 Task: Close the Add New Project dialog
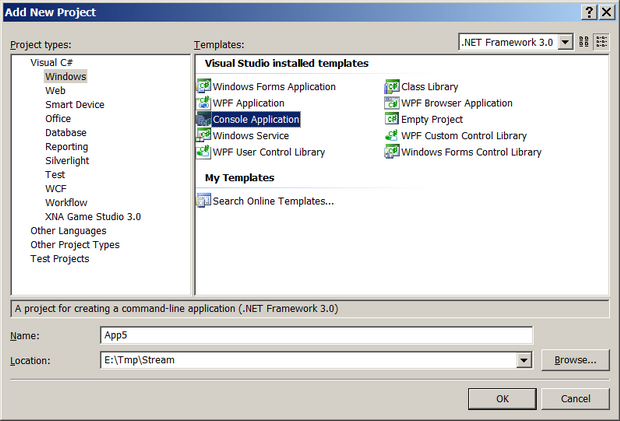point(607,12)
